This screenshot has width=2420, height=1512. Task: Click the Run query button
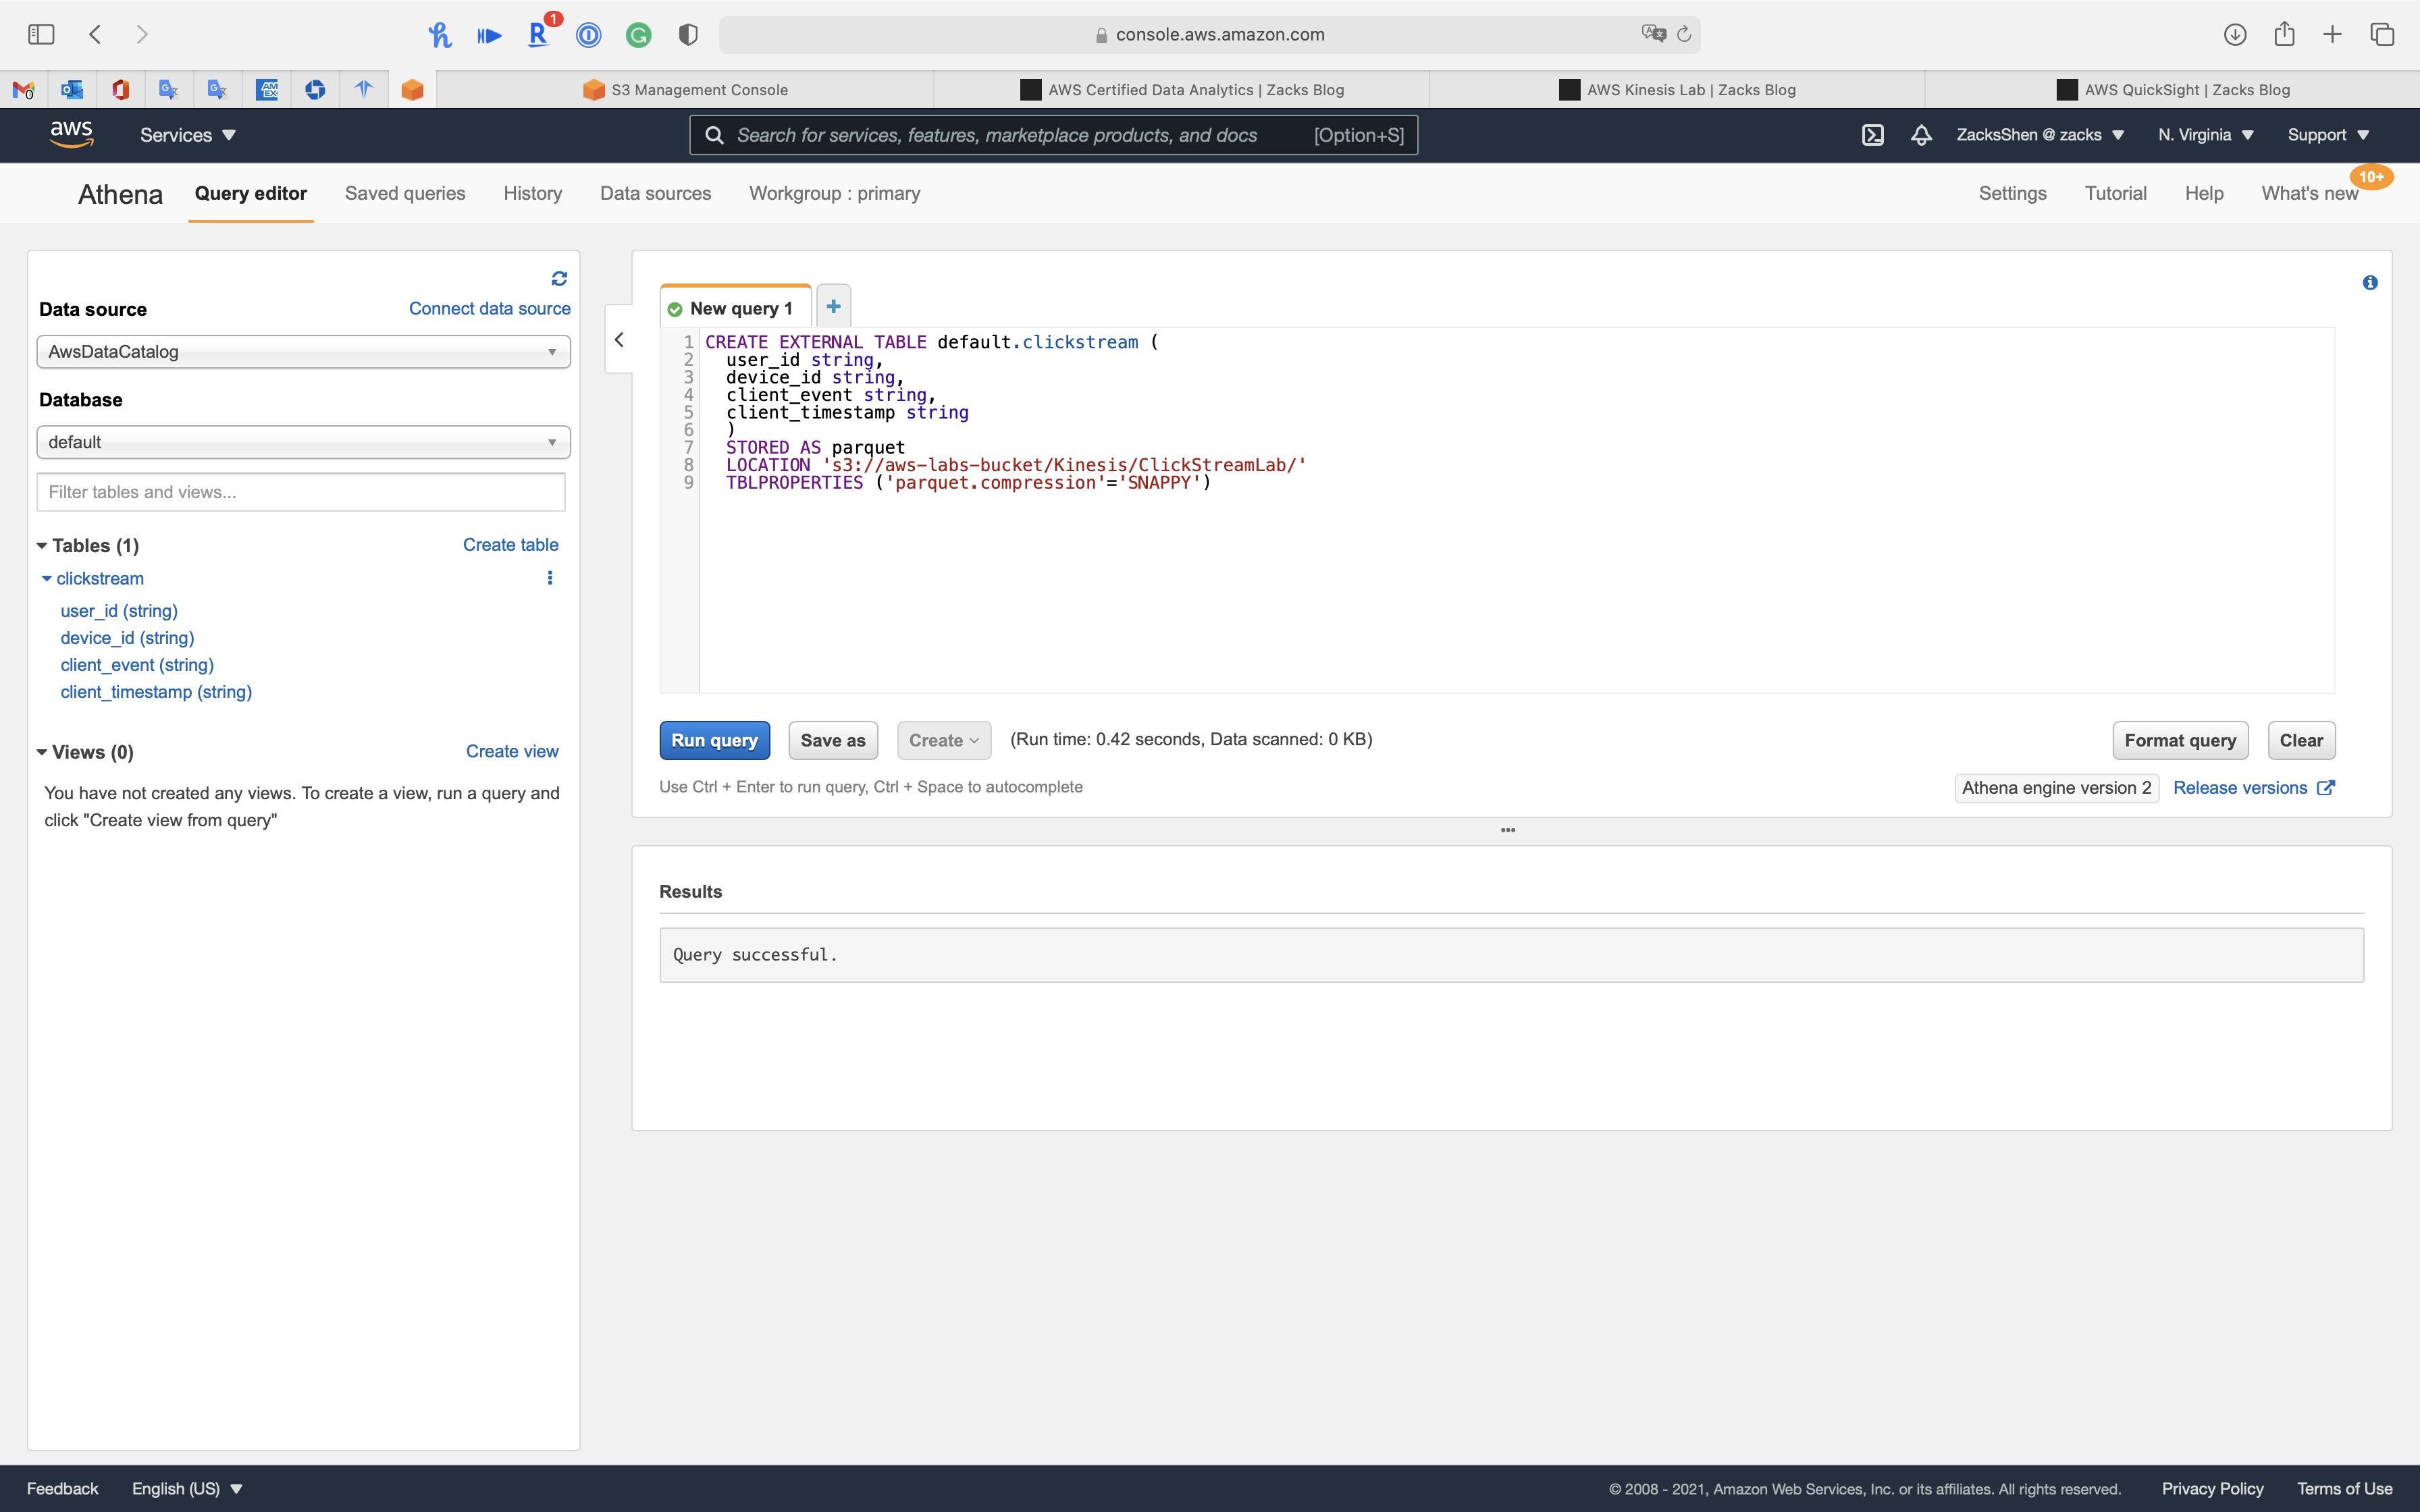coord(714,740)
